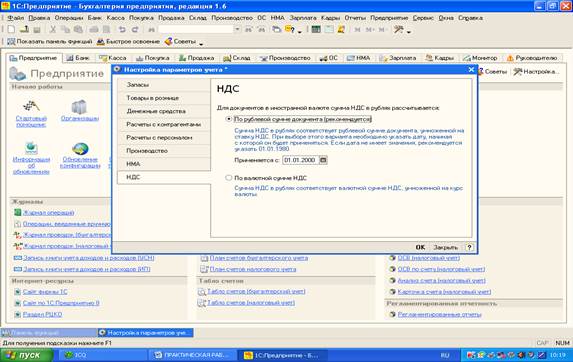This screenshot has width=573, height=362.
Task: Expand the arrow after Советы toolbar button
Action: [201, 44]
